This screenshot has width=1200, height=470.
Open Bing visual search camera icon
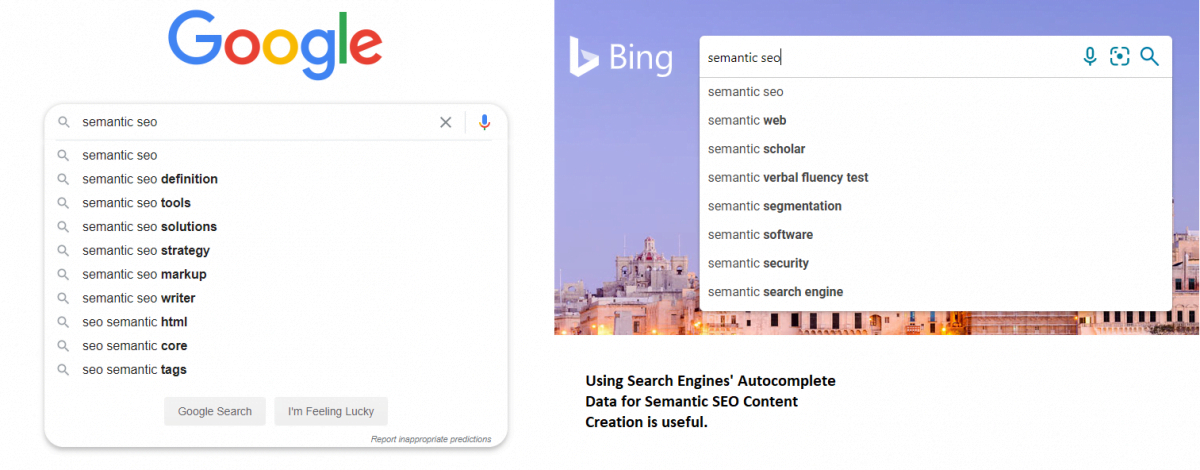[1120, 57]
